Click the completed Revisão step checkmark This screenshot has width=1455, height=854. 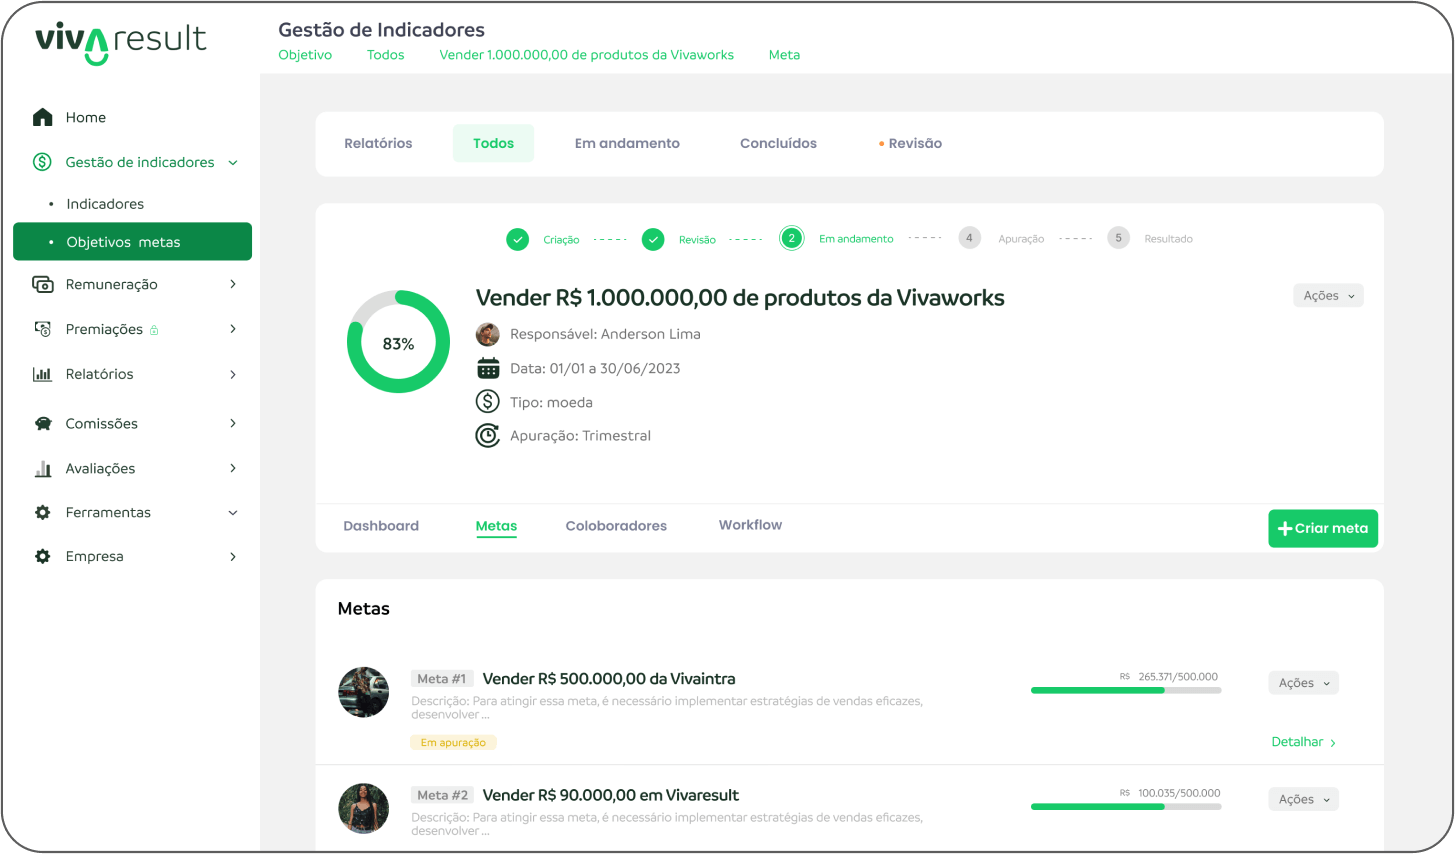coord(653,240)
